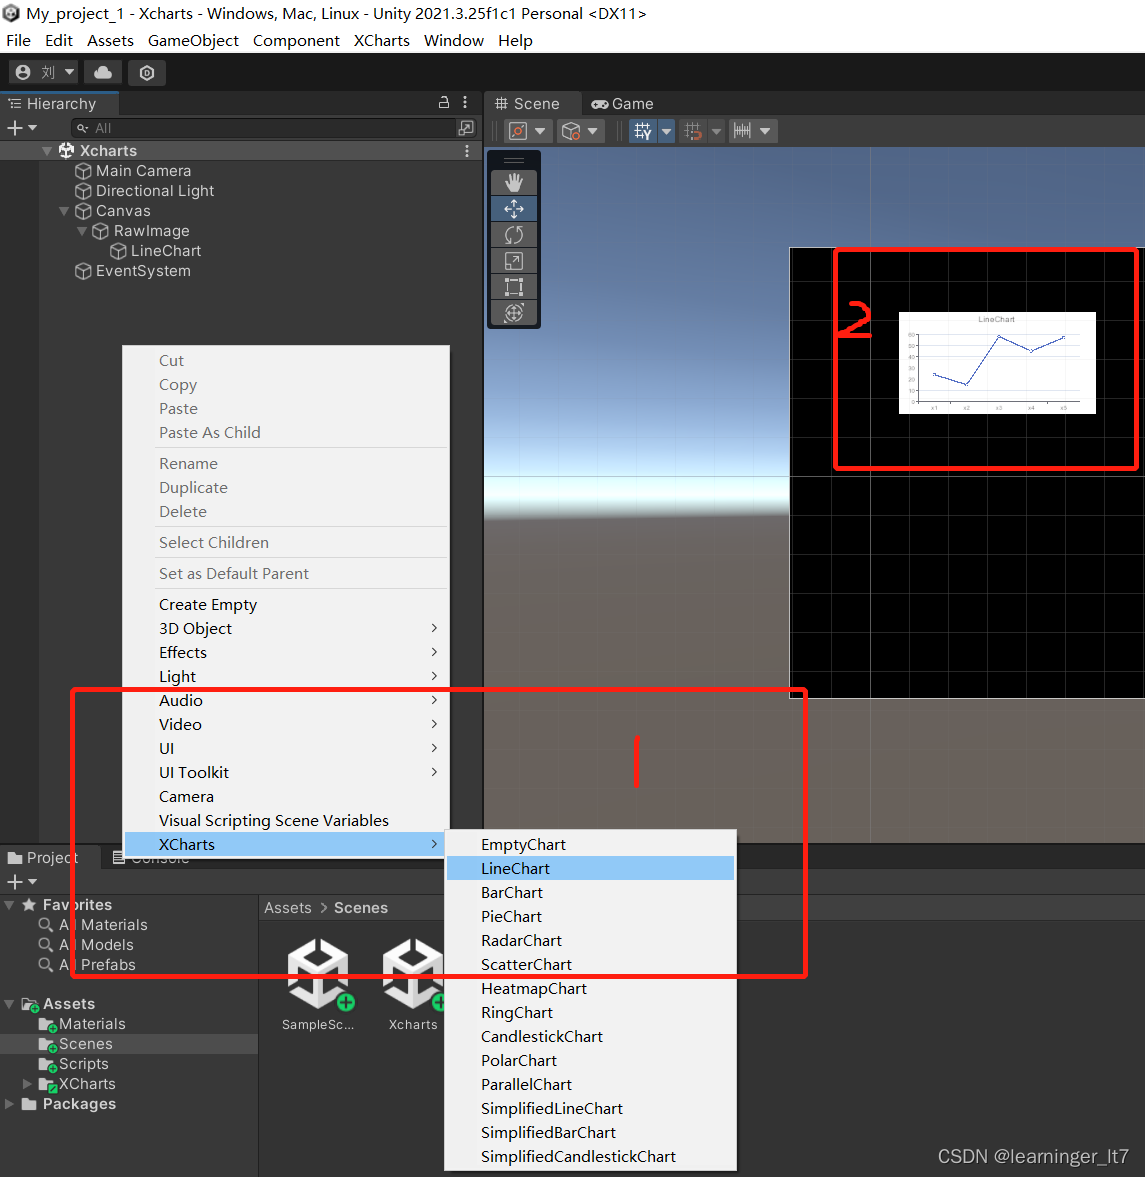The image size is (1145, 1177).
Task: Expand the XCharts folder in Project
Action: (x=27, y=1084)
